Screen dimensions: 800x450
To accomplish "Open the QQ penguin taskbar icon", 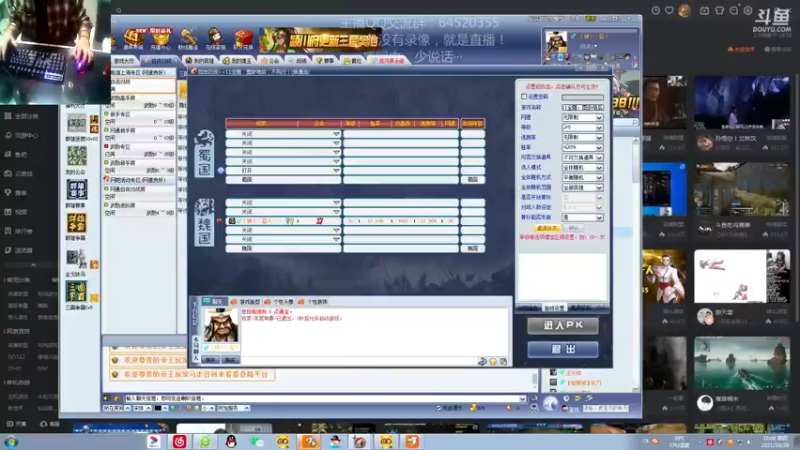I will [x=231, y=442].
